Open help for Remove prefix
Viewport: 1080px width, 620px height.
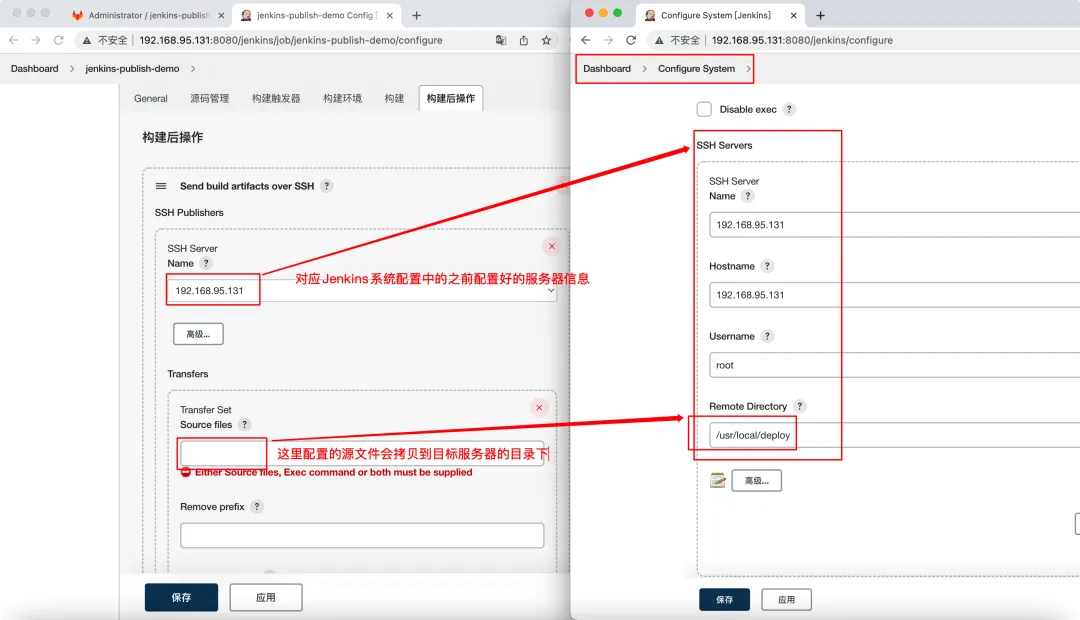(257, 506)
